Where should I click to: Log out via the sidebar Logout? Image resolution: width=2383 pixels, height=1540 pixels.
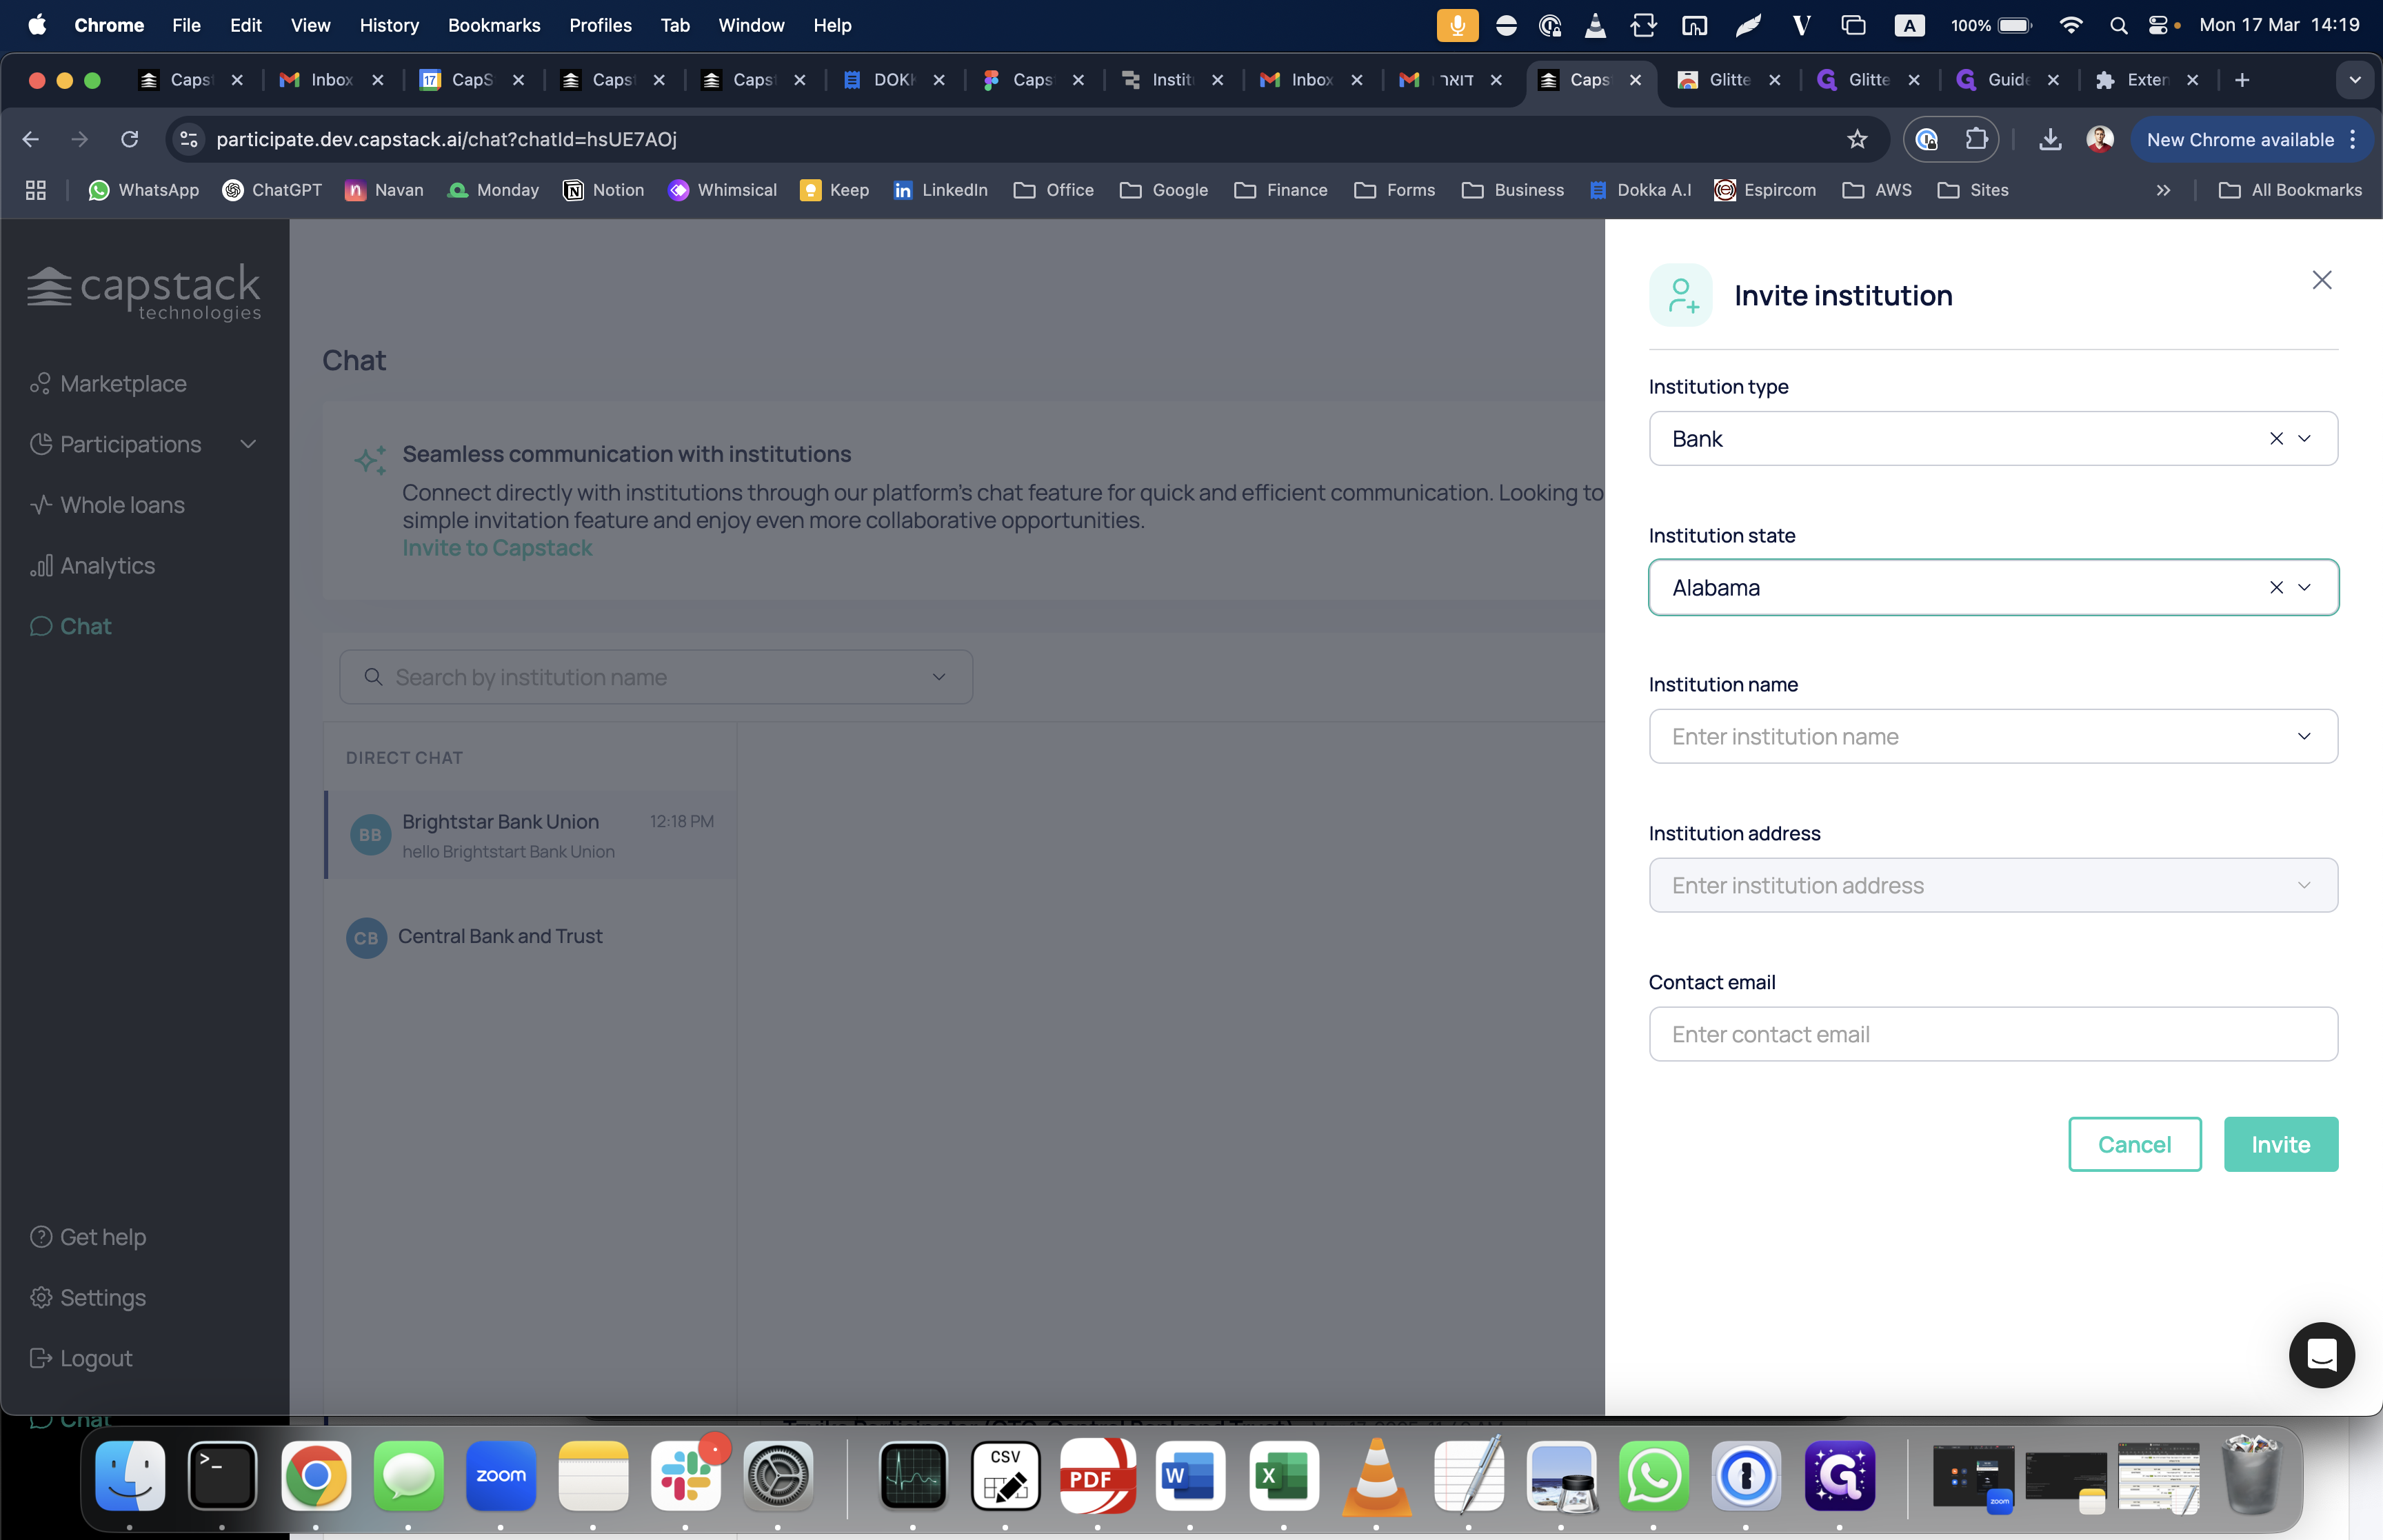point(81,1358)
